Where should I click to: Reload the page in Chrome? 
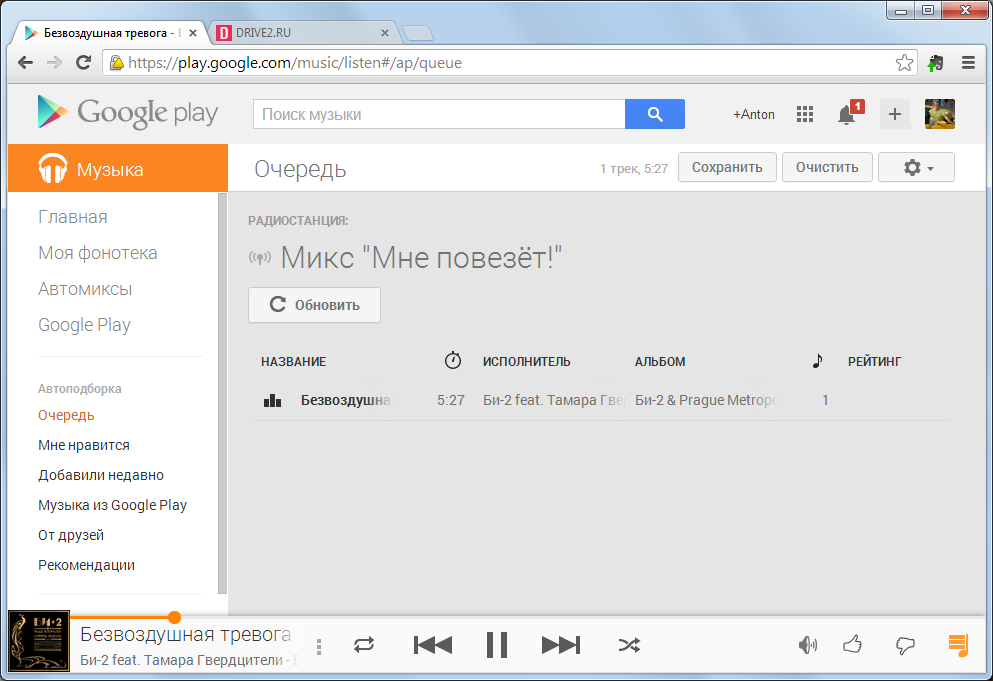(83, 62)
